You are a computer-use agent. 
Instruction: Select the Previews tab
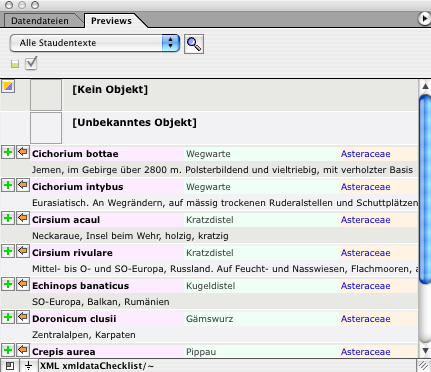point(111,21)
